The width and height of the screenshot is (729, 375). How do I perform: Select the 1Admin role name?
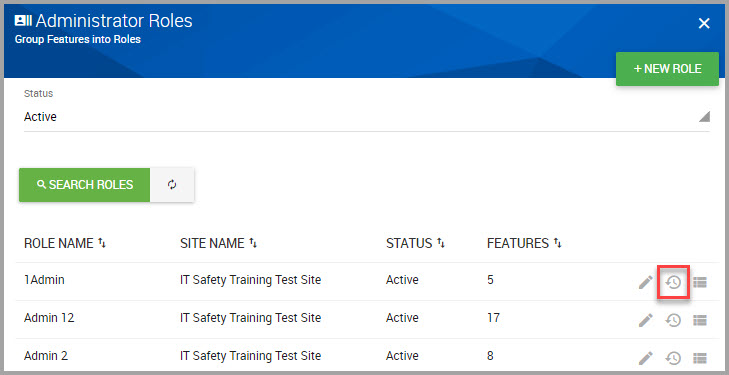(x=44, y=280)
